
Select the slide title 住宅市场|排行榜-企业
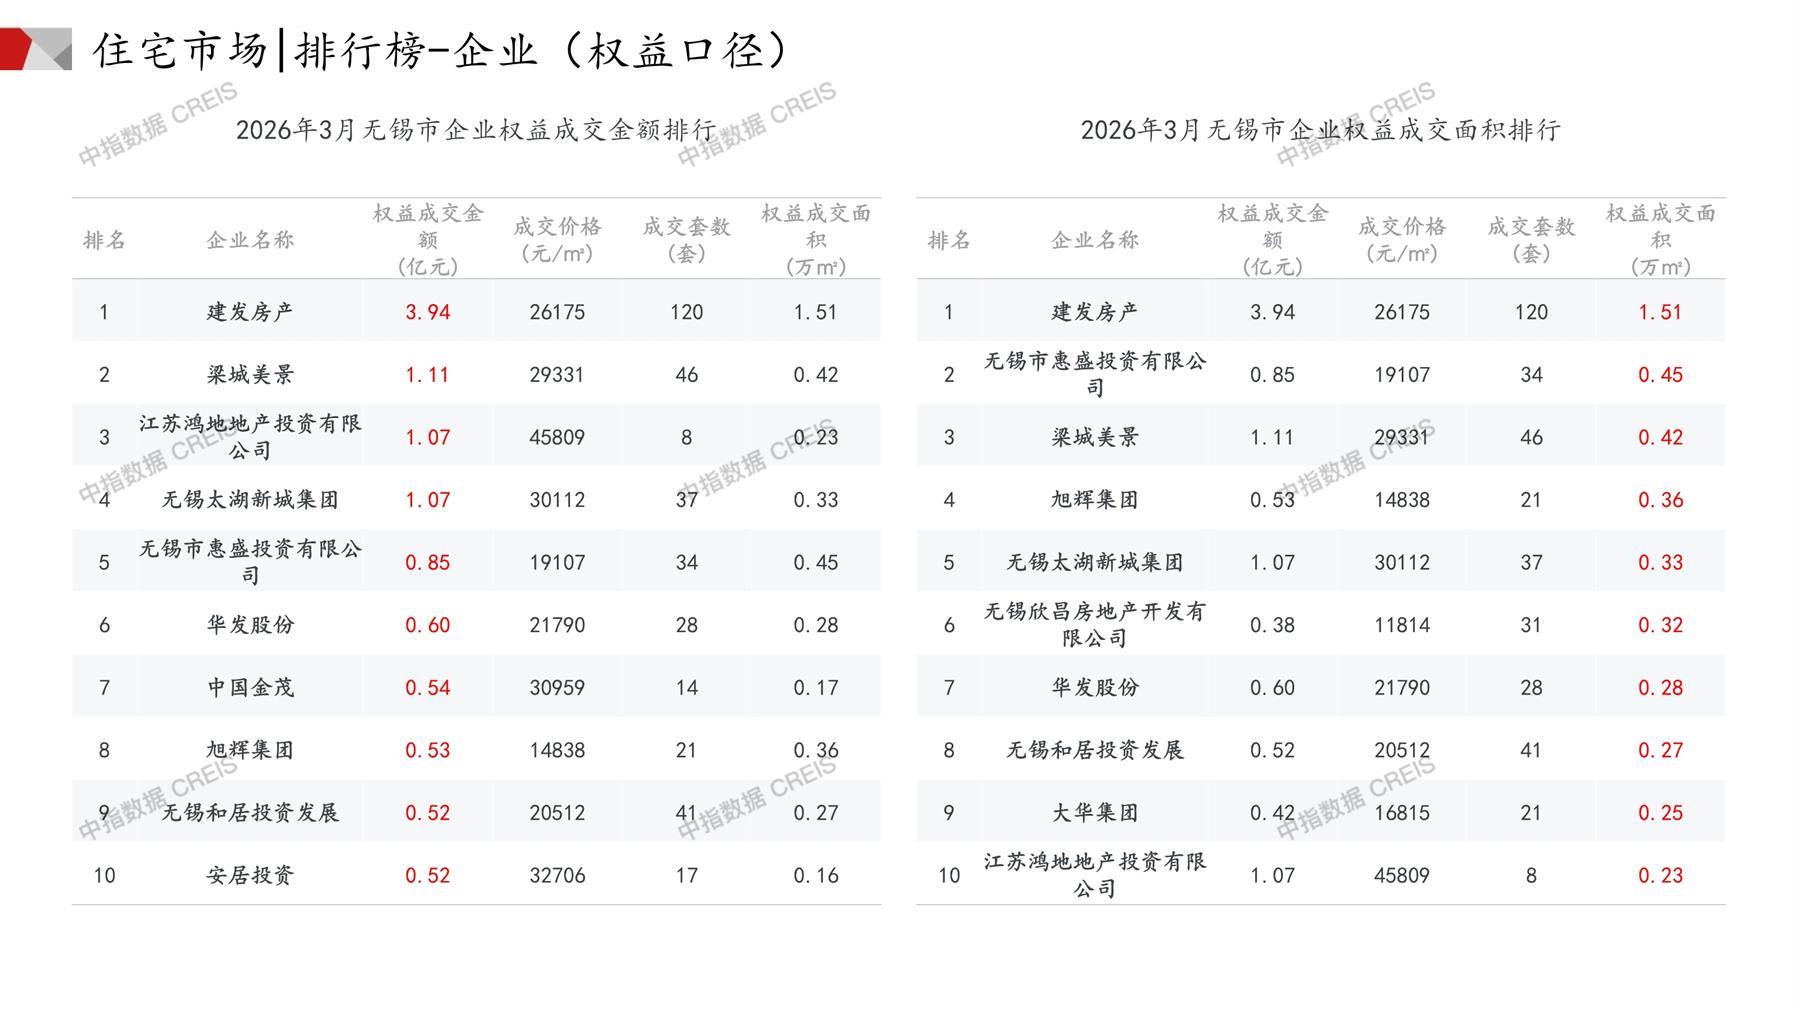[440, 50]
